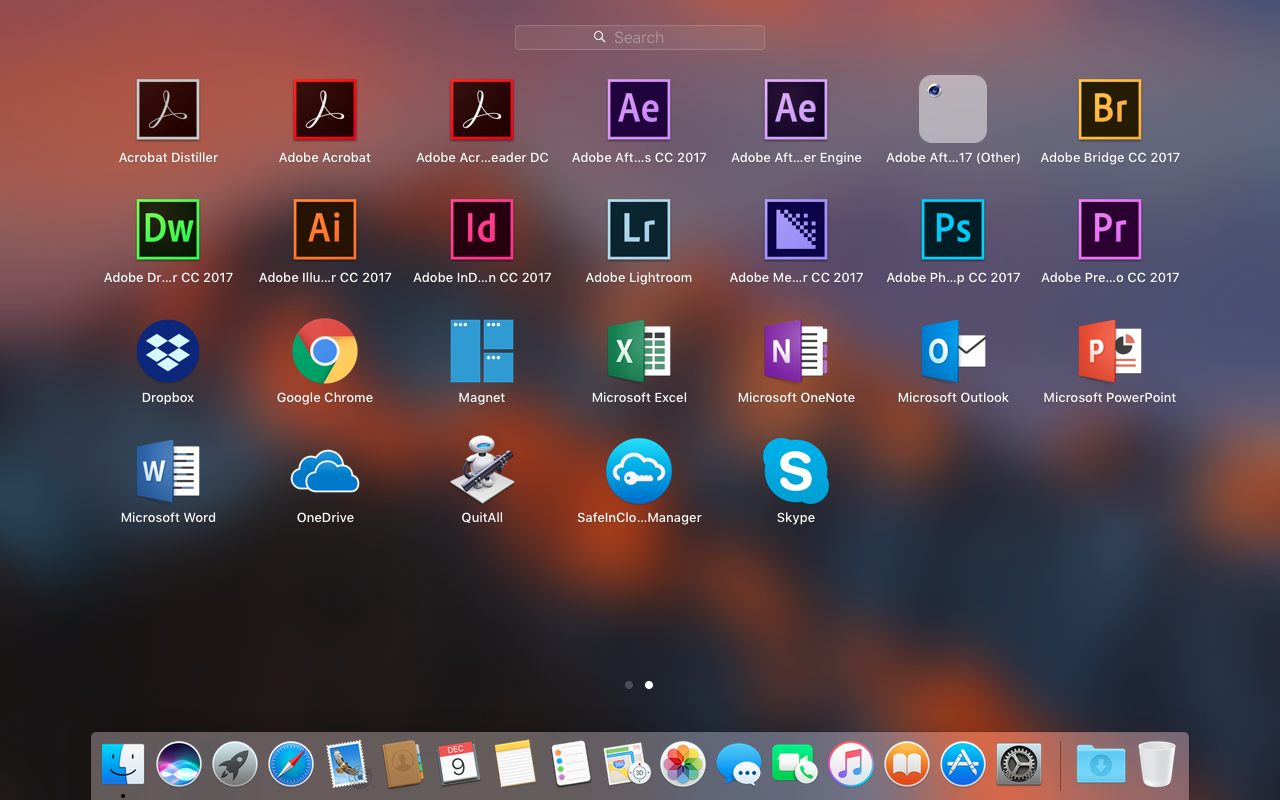1280x800 pixels.
Task: Open the QuitAll Automator app
Action: coord(482,469)
